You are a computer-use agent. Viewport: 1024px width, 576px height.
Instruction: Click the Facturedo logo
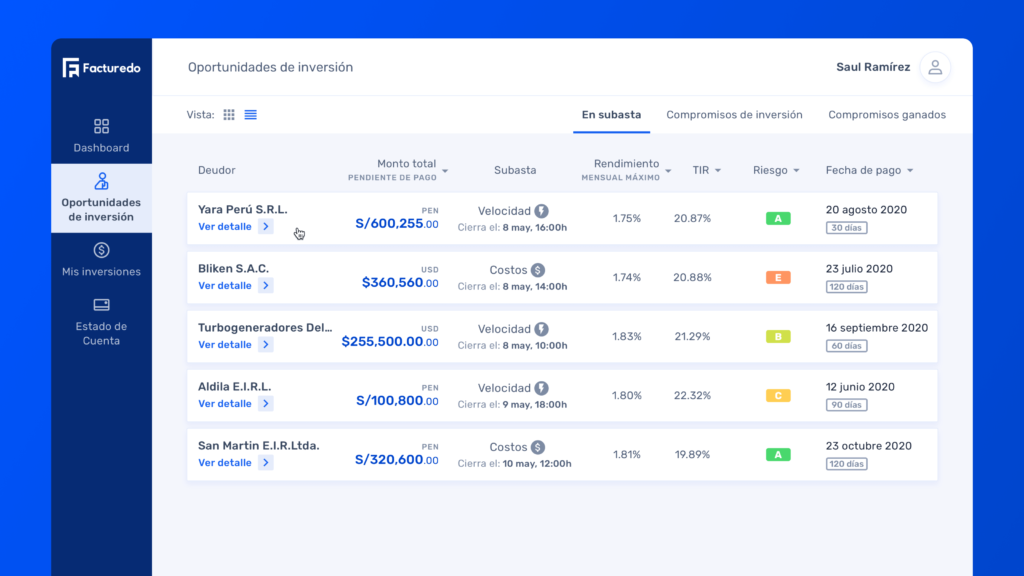pos(100,68)
